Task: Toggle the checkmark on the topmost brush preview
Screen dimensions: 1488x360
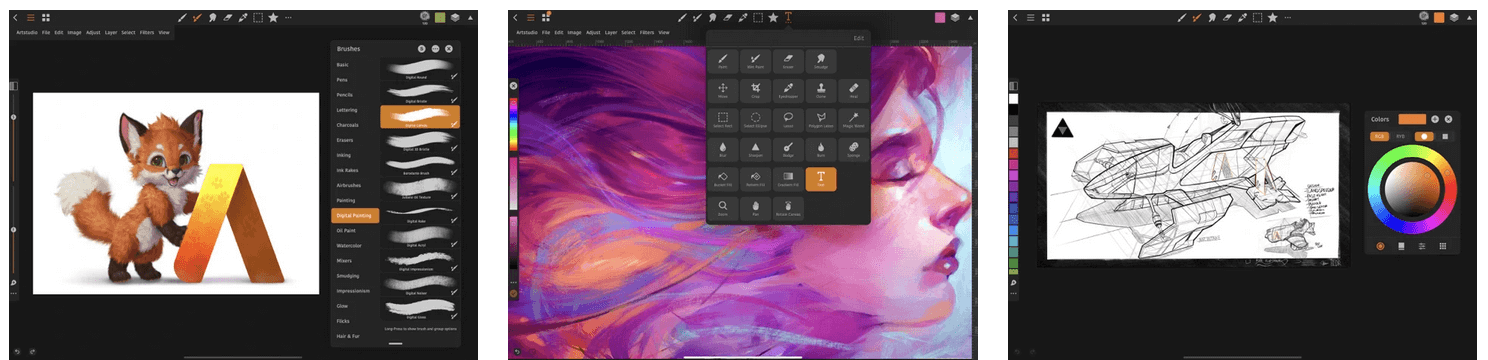Action: (455, 76)
